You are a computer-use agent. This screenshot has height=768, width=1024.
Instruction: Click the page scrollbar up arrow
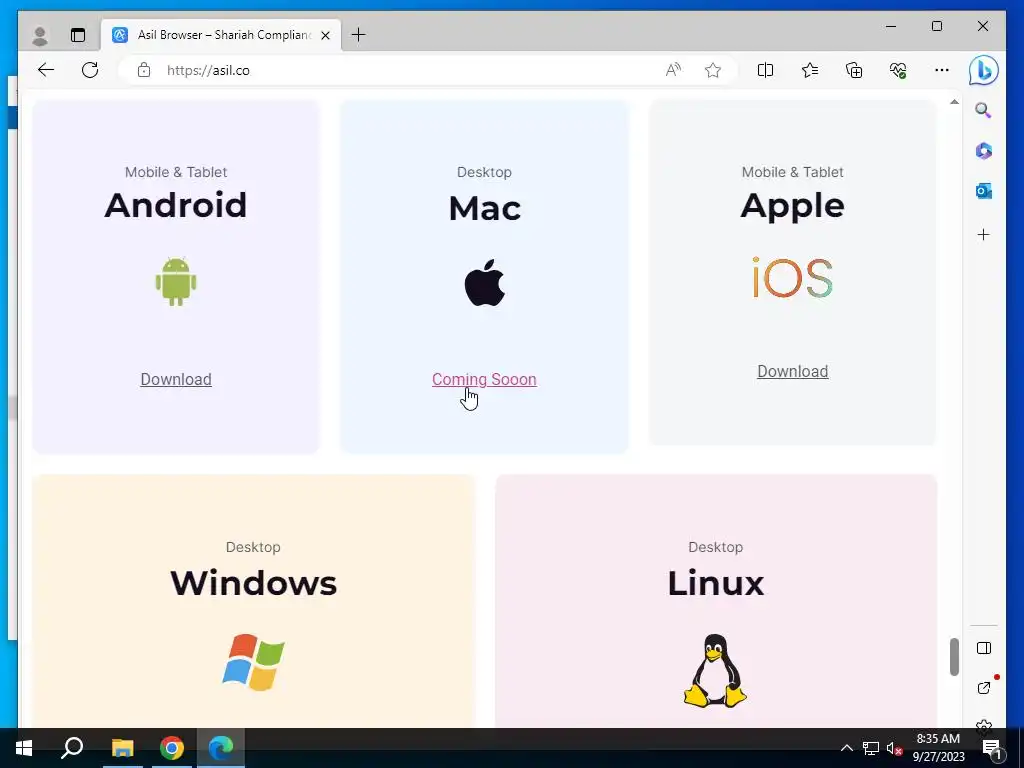[954, 102]
